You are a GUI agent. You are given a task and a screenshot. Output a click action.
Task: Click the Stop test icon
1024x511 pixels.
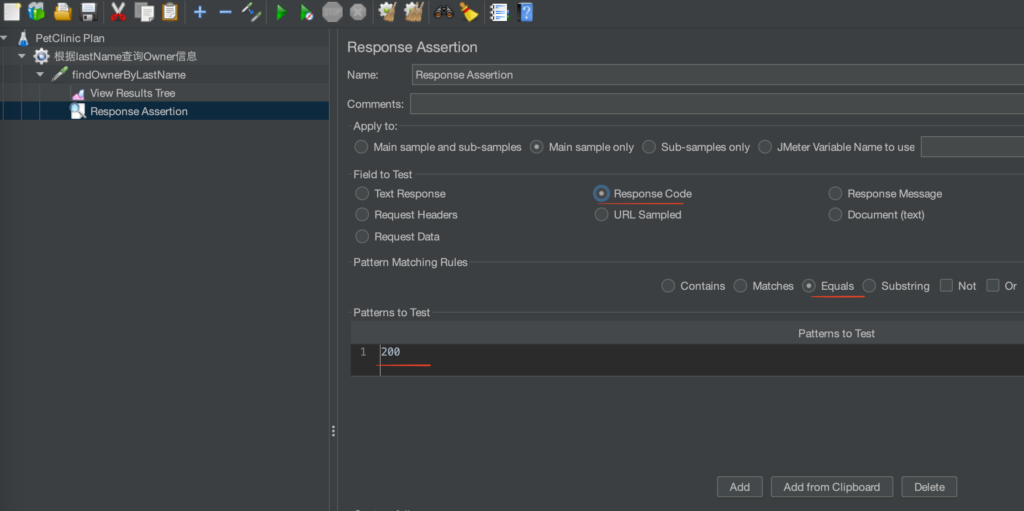[332, 11]
